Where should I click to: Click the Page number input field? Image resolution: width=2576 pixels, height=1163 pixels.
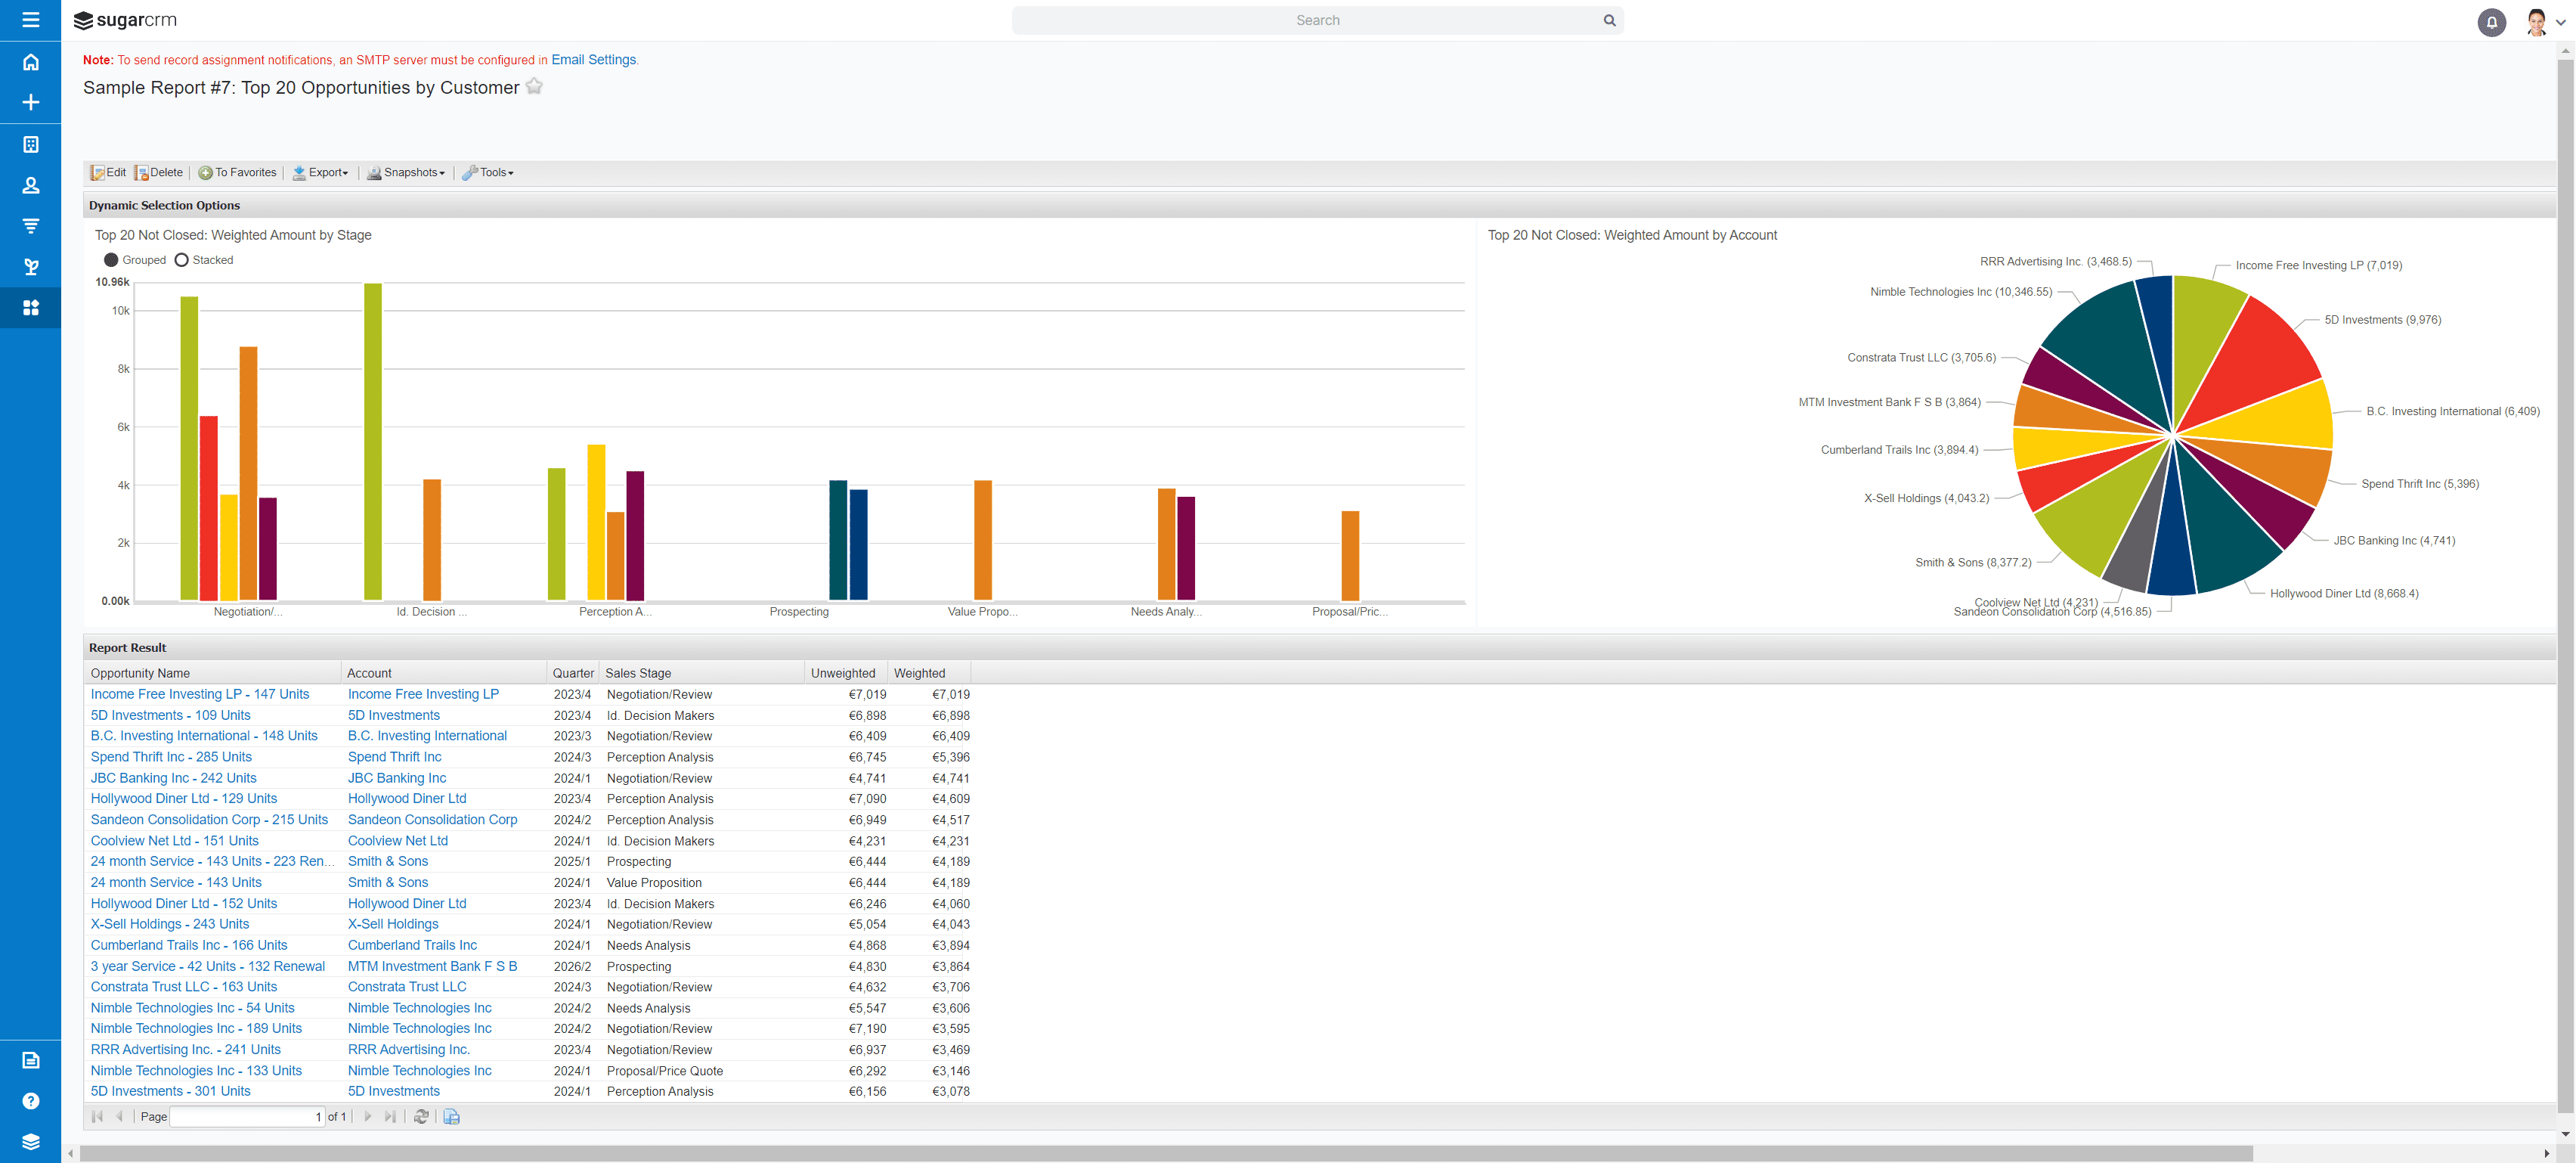[x=248, y=1116]
